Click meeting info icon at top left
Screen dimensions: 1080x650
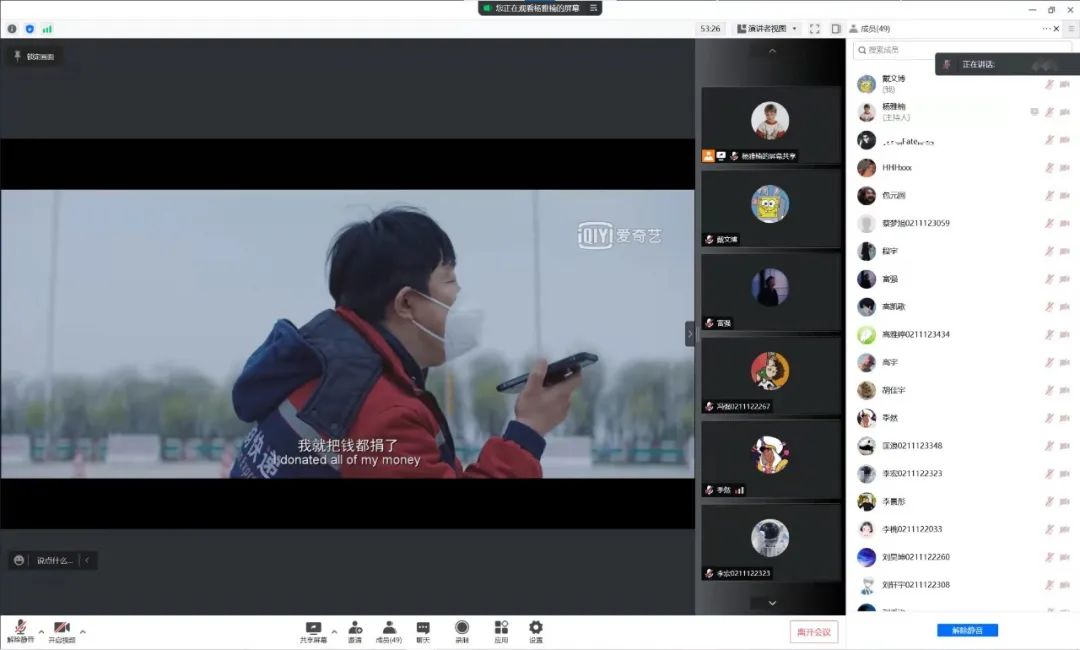12,28
